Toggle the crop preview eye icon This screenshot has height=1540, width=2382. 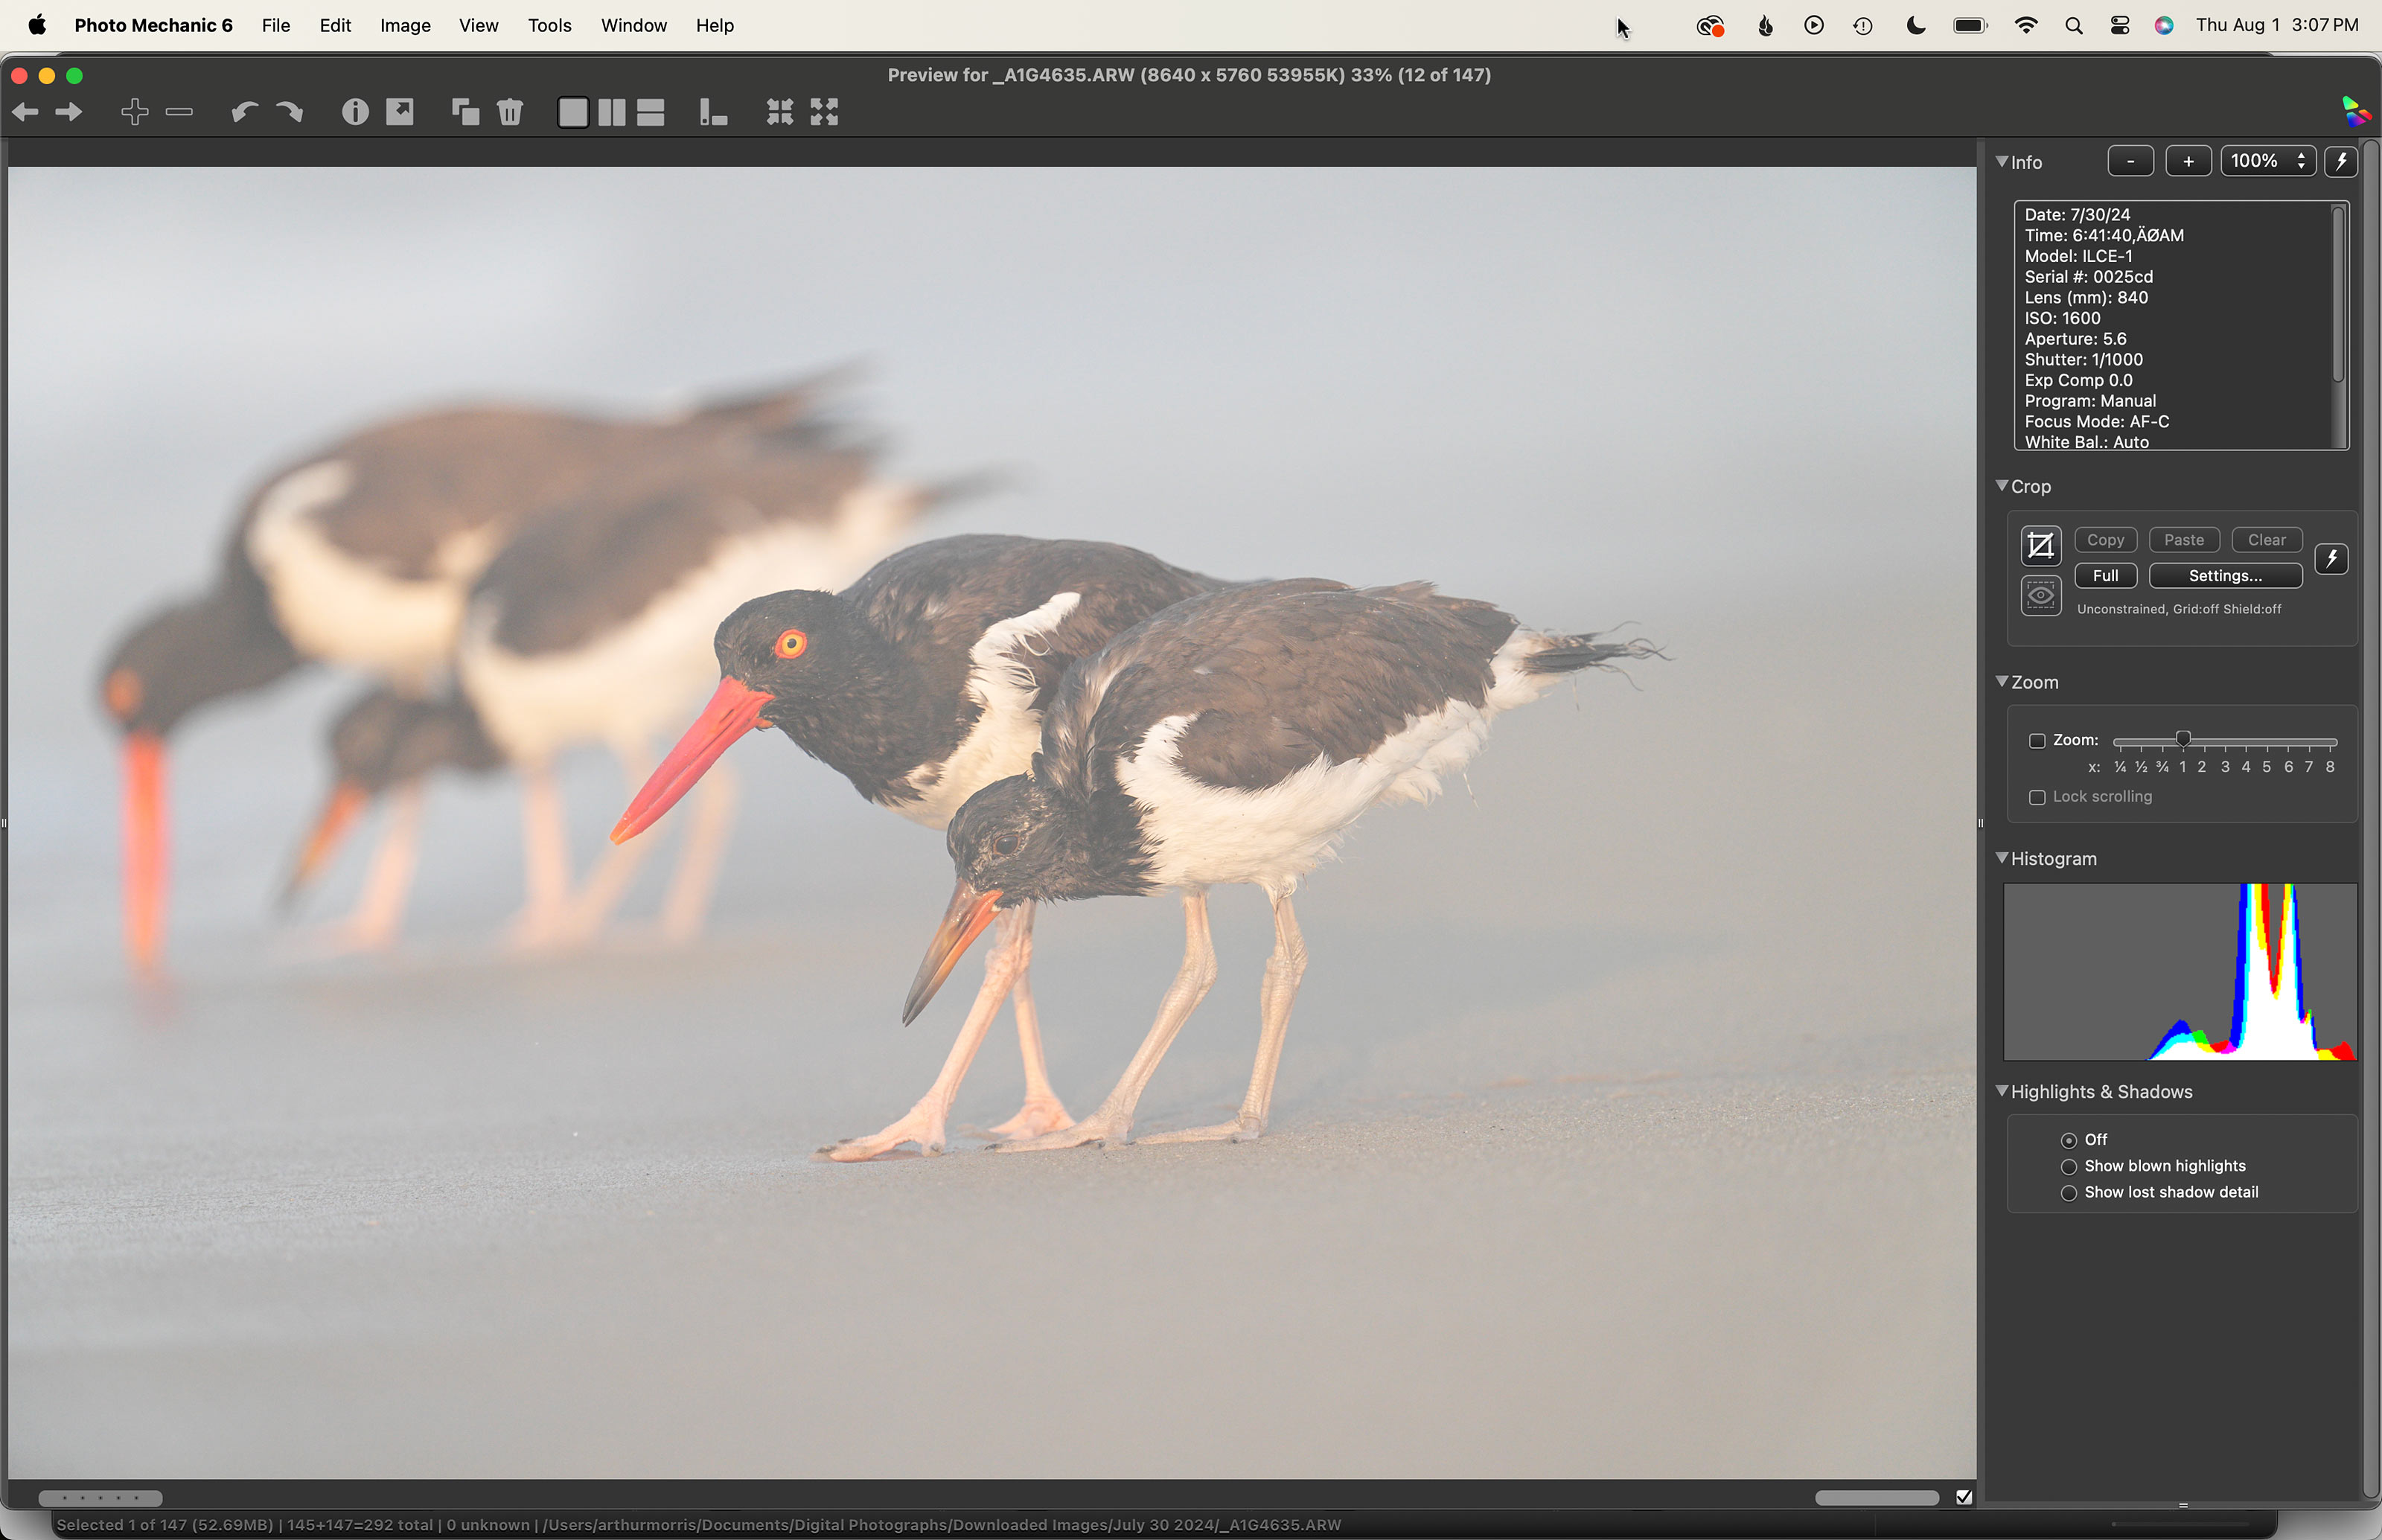click(x=2040, y=596)
